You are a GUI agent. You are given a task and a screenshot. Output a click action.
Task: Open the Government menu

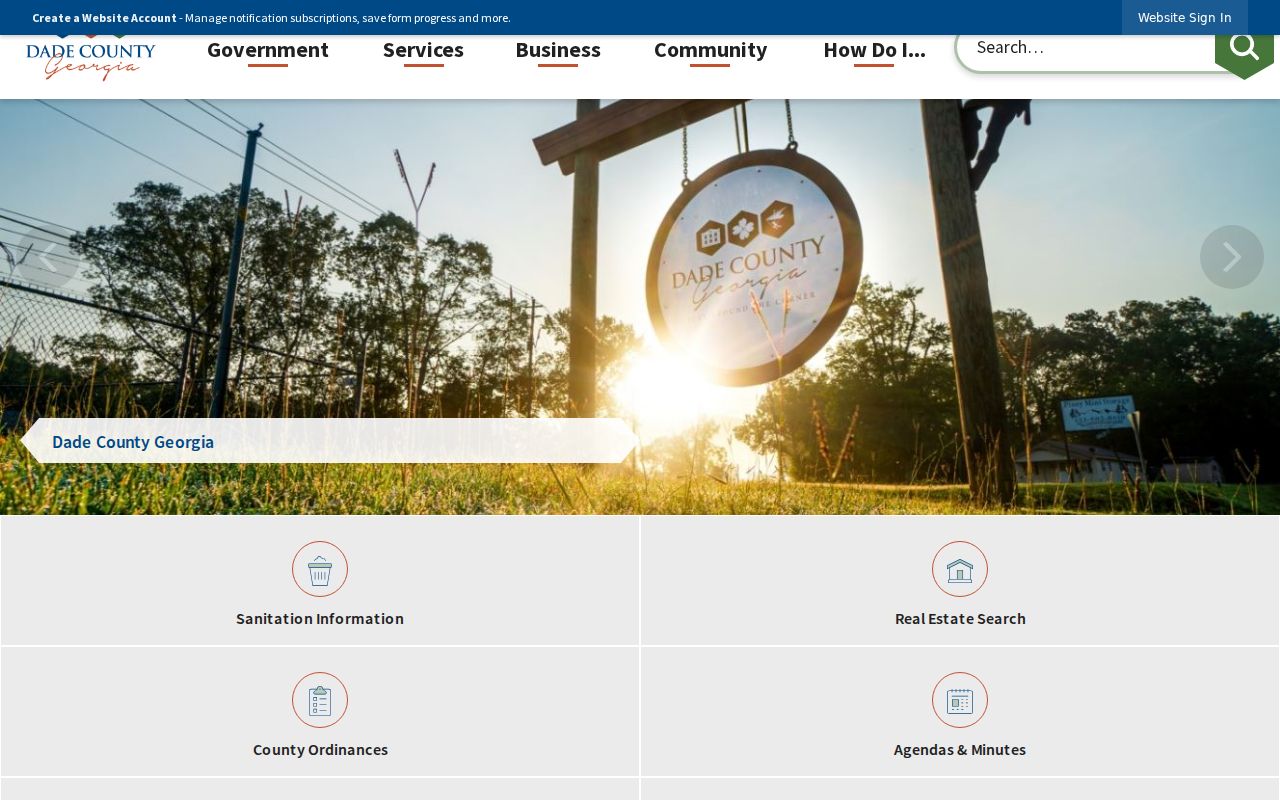point(268,50)
